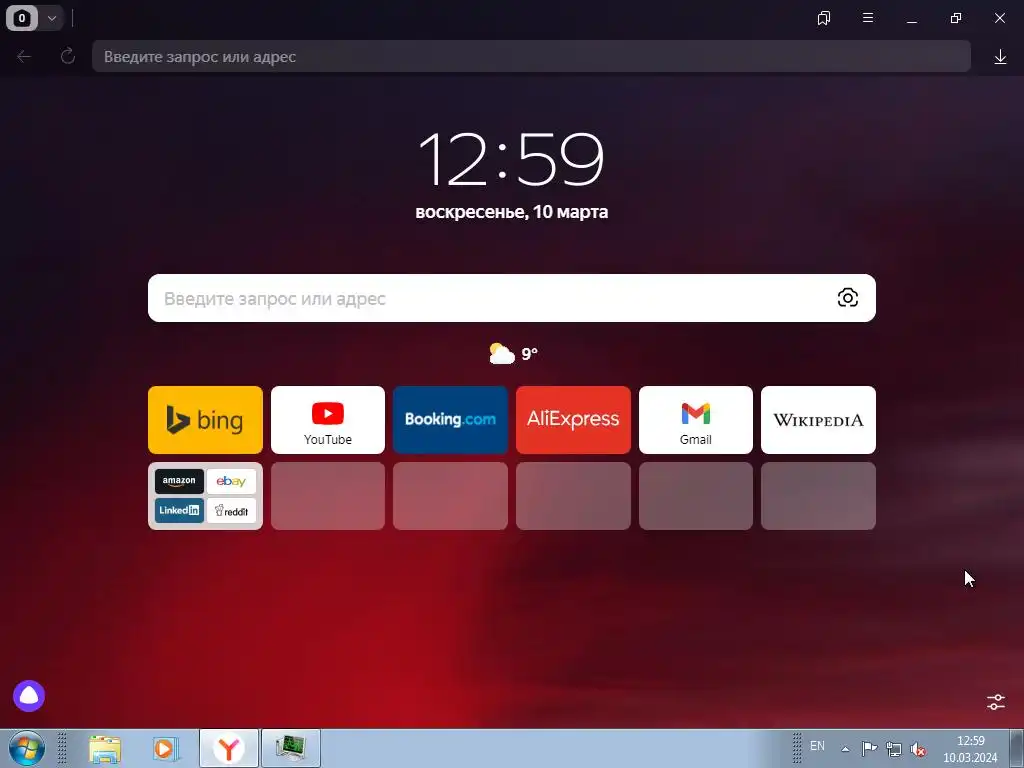The height and width of the screenshot is (768, 1024).
Task: Open the AliExpress tile
Action: pyautogui.click(x=573, y=420)
